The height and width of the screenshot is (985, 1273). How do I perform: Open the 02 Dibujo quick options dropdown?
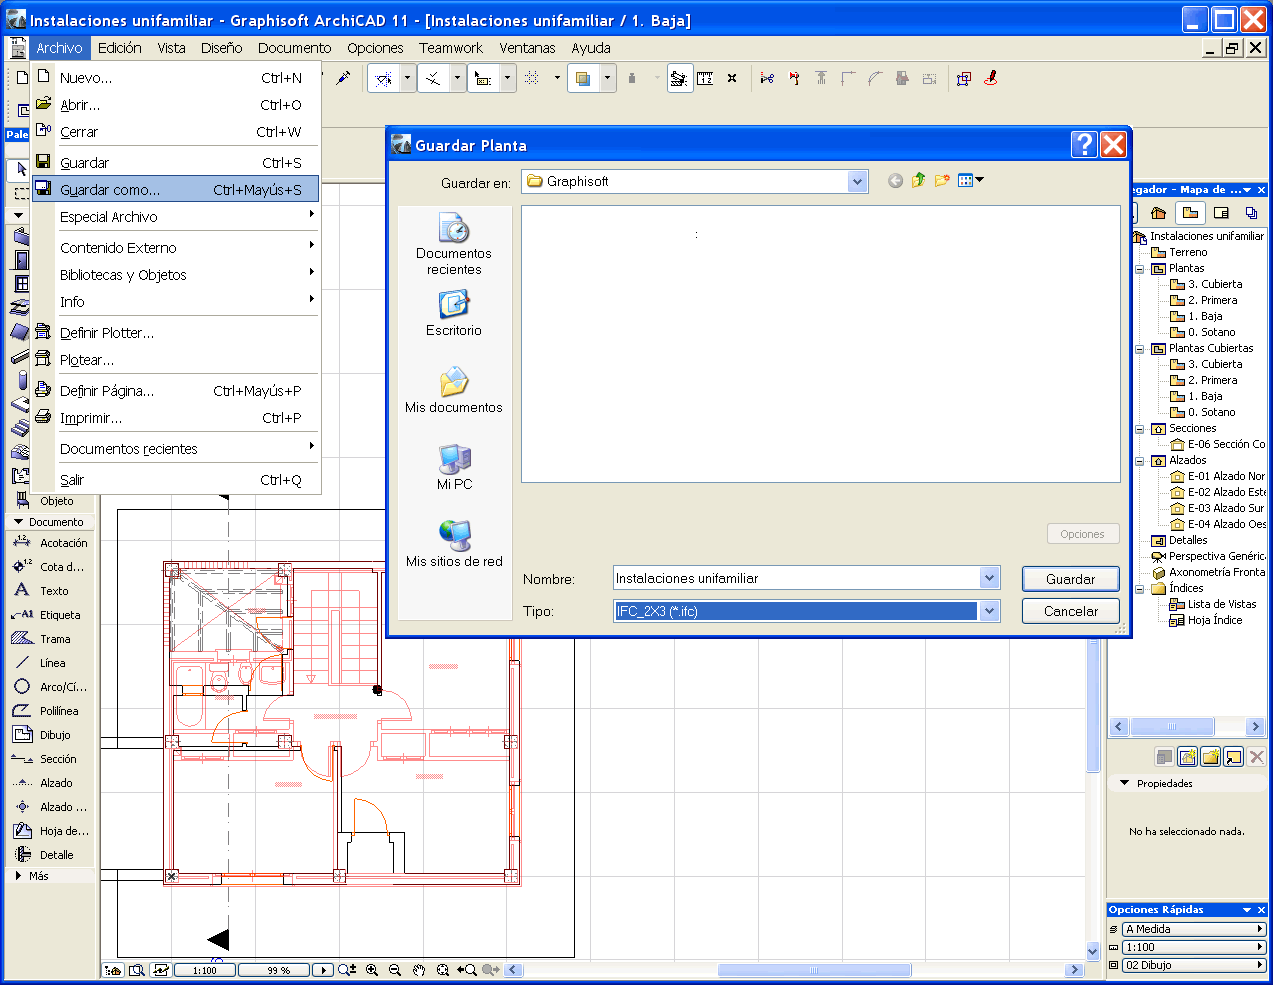1194,965
